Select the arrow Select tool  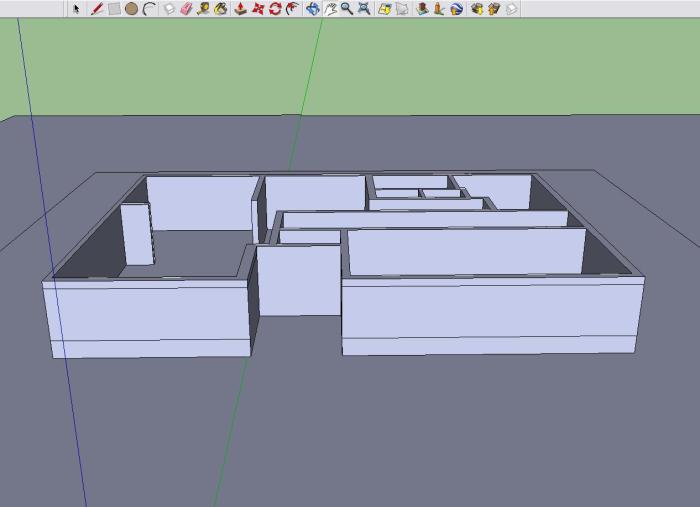click(x=77, y=9)
